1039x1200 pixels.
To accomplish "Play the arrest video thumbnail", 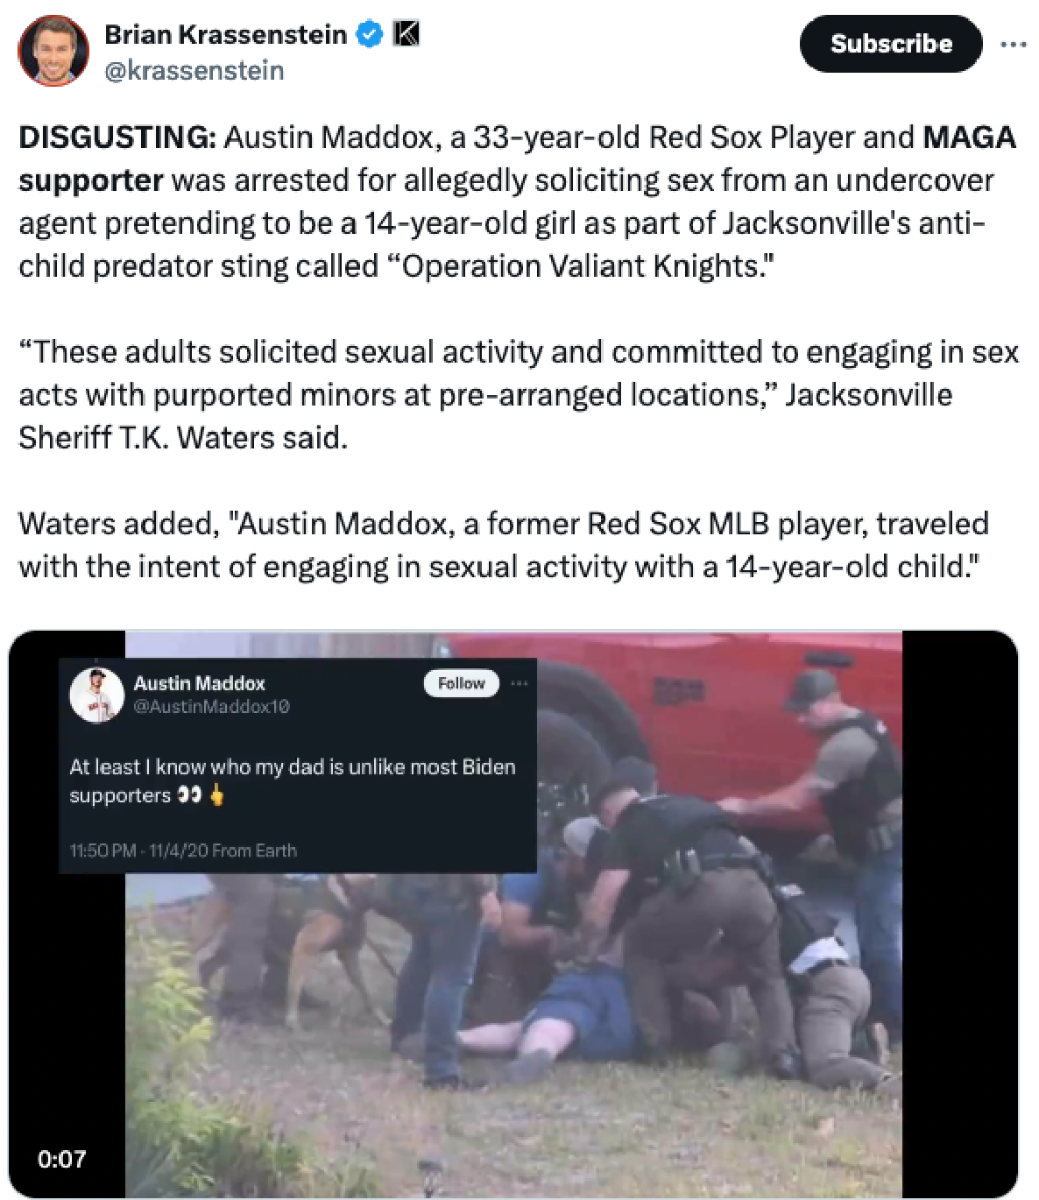I will click(x=513, y=914).
